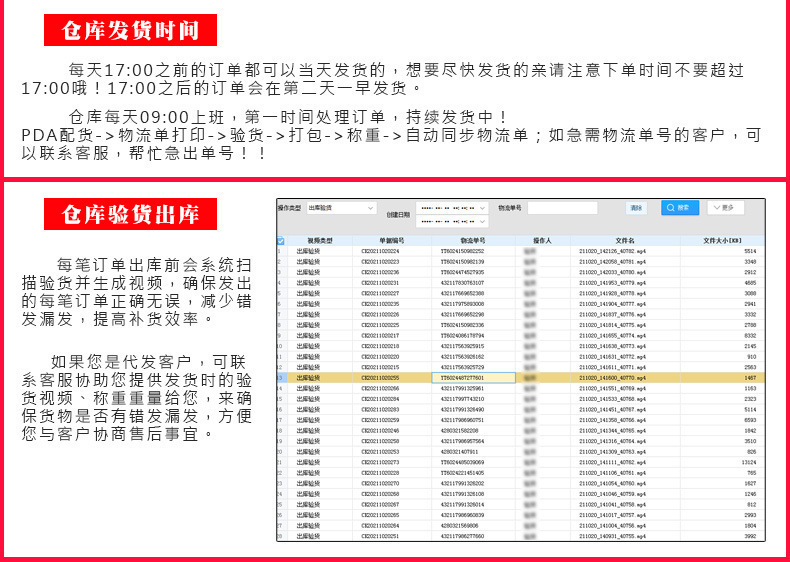This screenshot has width=790, height=562.
Task: Sort by the 视频类型 column header
Action: [320, 241]
